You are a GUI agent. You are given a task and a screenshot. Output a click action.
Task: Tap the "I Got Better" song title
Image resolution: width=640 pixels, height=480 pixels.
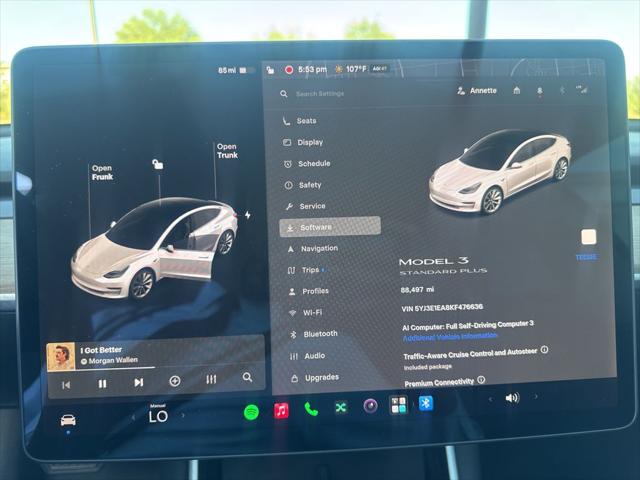(101, 350)
